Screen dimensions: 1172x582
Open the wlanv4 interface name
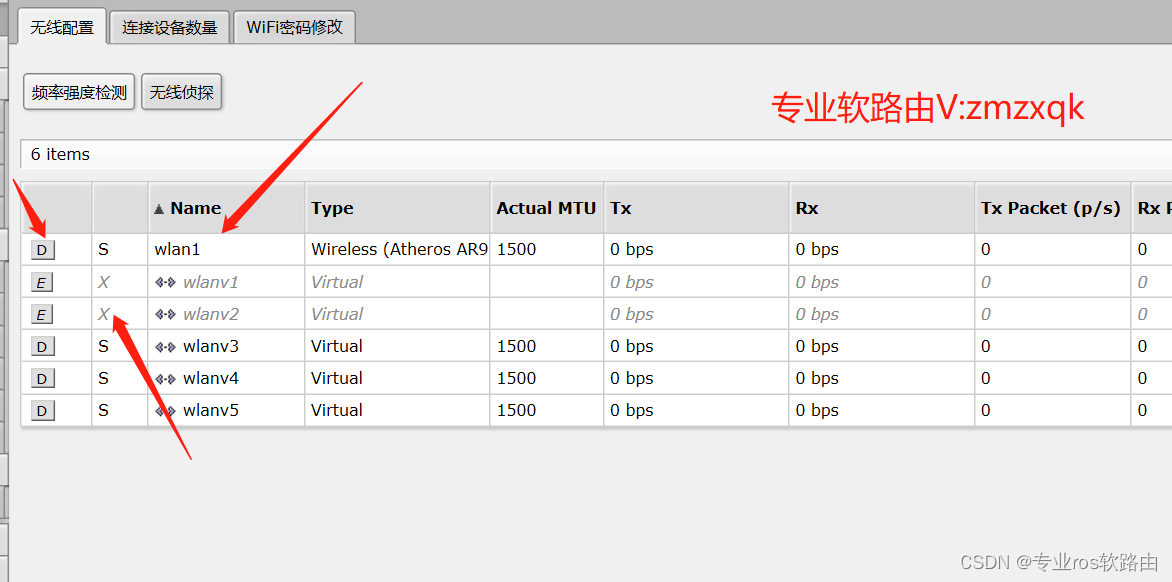[211, 379]
